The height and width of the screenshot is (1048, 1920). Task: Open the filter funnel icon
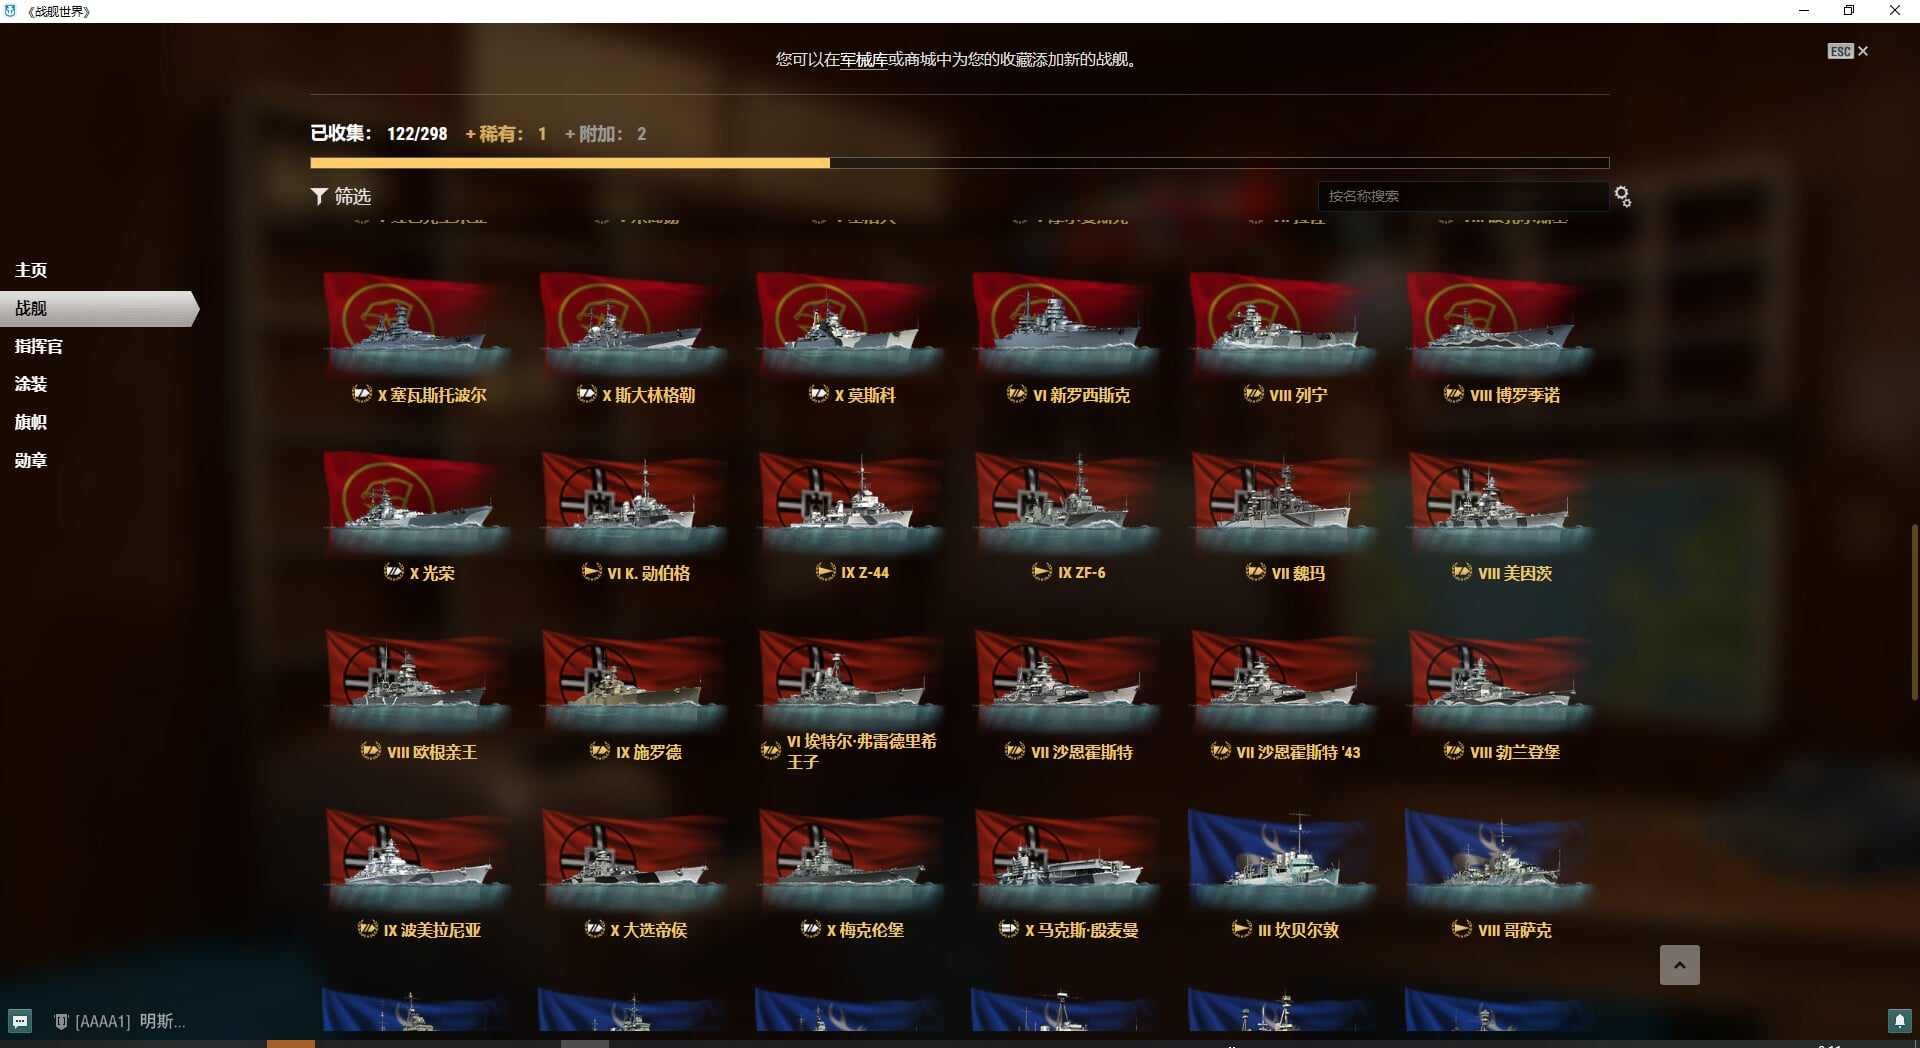(x=319, y=196)
